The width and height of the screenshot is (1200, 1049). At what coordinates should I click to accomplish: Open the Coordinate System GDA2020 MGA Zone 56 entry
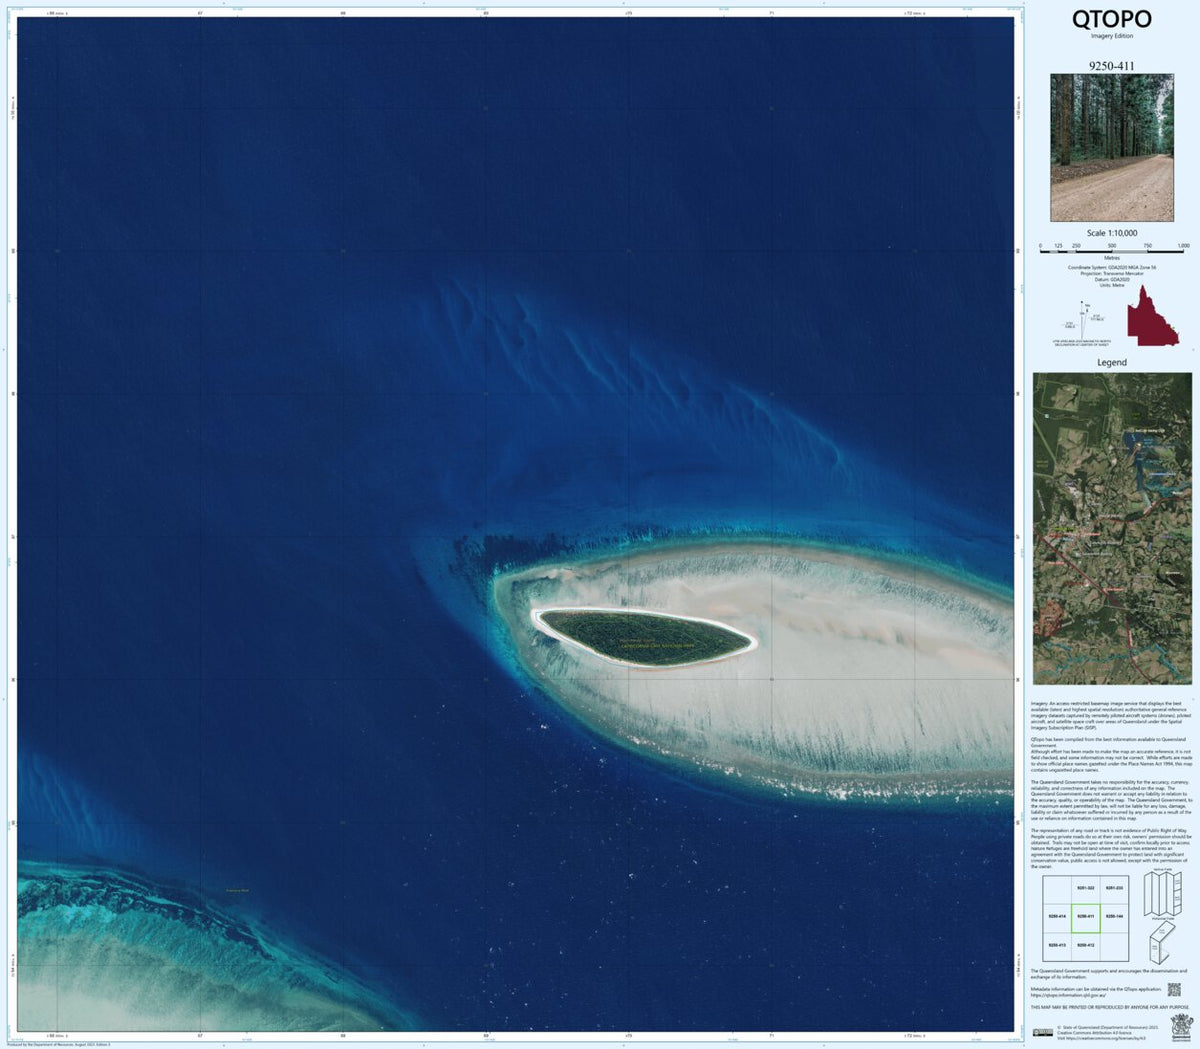point(1112,267)
